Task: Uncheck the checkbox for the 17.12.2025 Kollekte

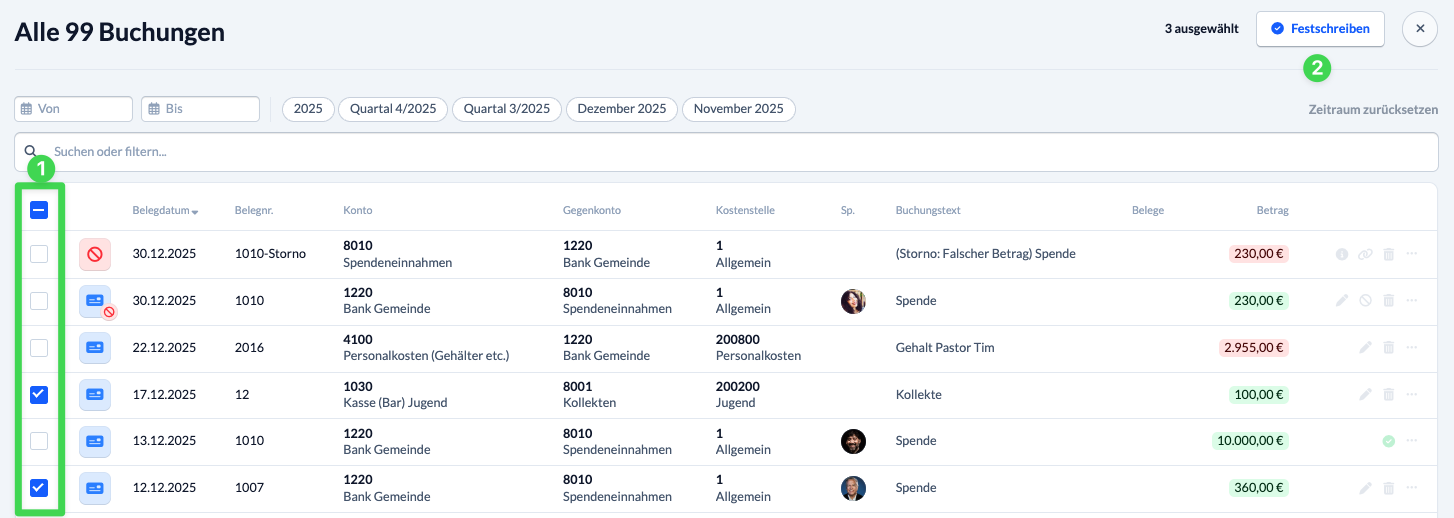Action: 39,394
